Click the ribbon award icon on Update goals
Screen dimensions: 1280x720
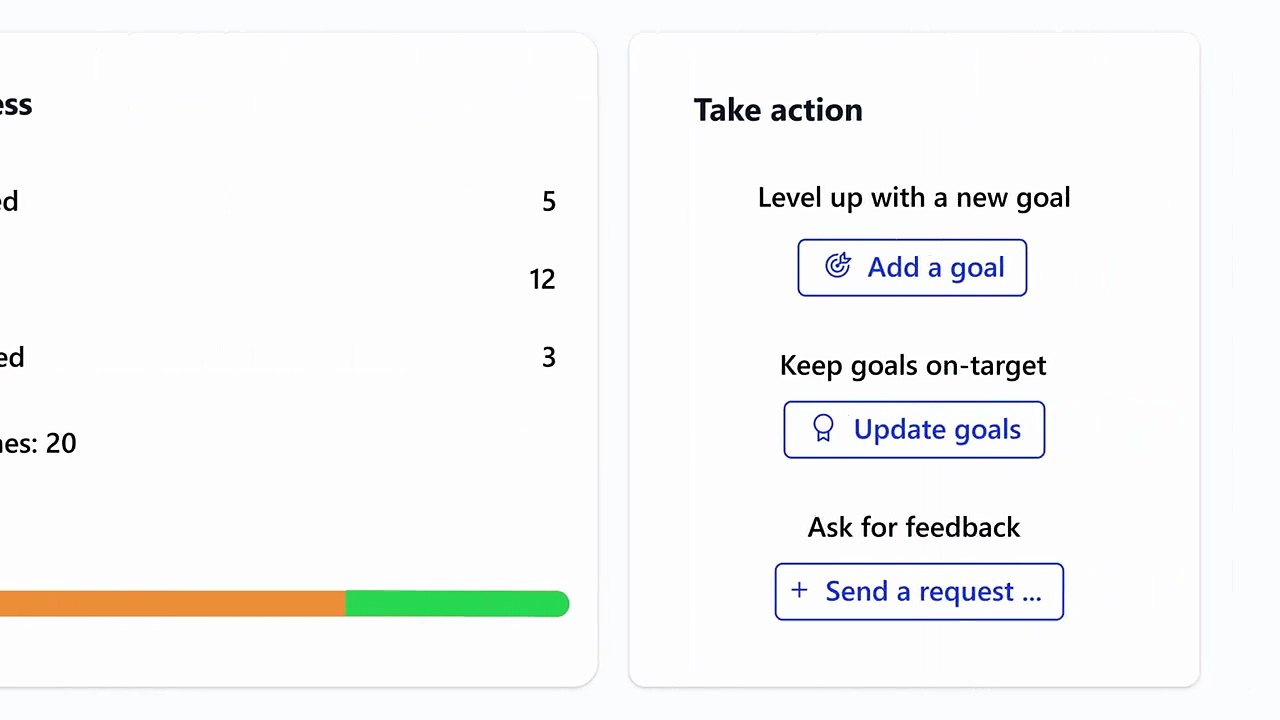(x=823, y=429)
